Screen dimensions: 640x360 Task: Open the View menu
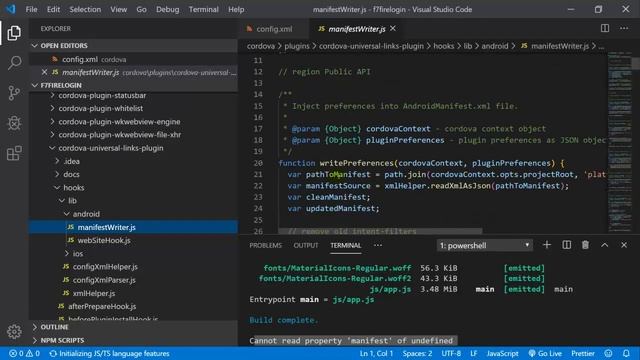coord(118,9)
